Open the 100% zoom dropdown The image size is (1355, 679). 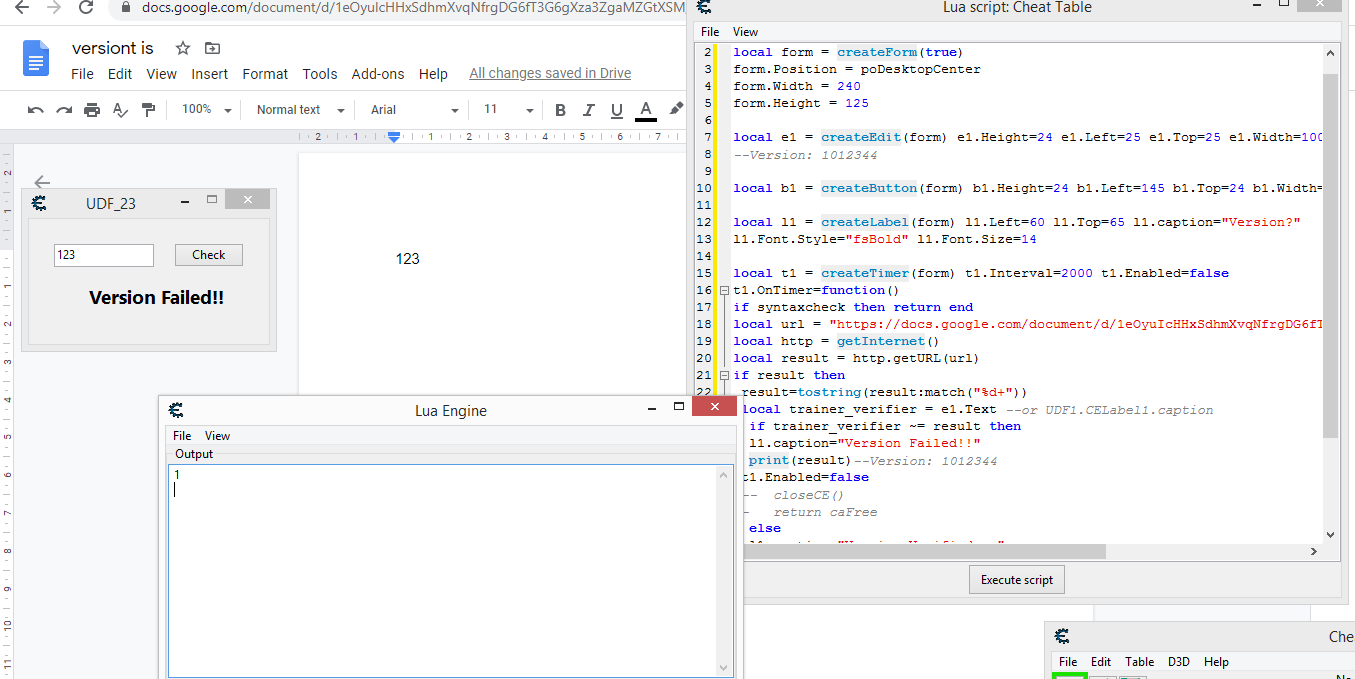pyautogui.click(x=207, y=110)
